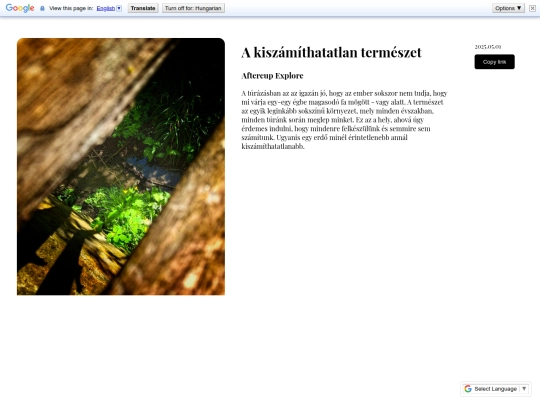The image size is (540, 405).
Task: Click the heading 'A kiszámíthatatlan természet'
Action: [x=331, y=52]
